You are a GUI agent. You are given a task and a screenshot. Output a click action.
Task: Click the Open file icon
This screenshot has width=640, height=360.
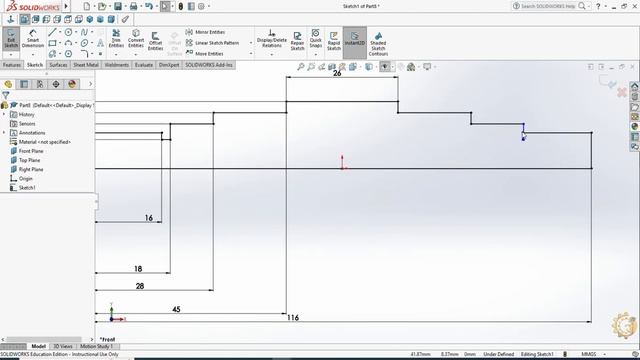(102, 6)
